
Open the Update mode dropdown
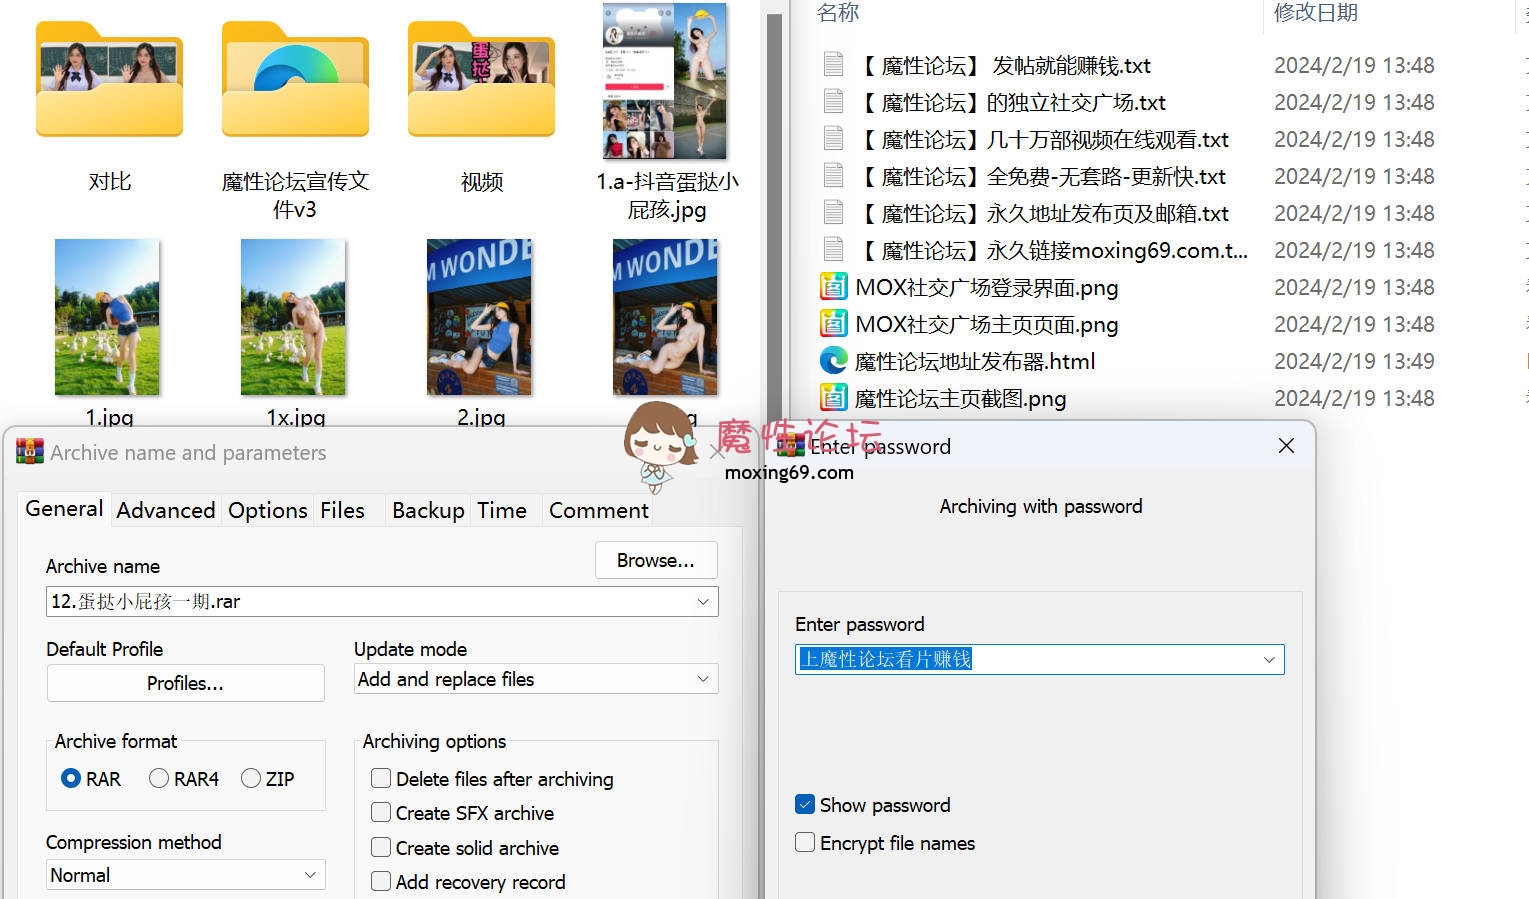(703, 679)
